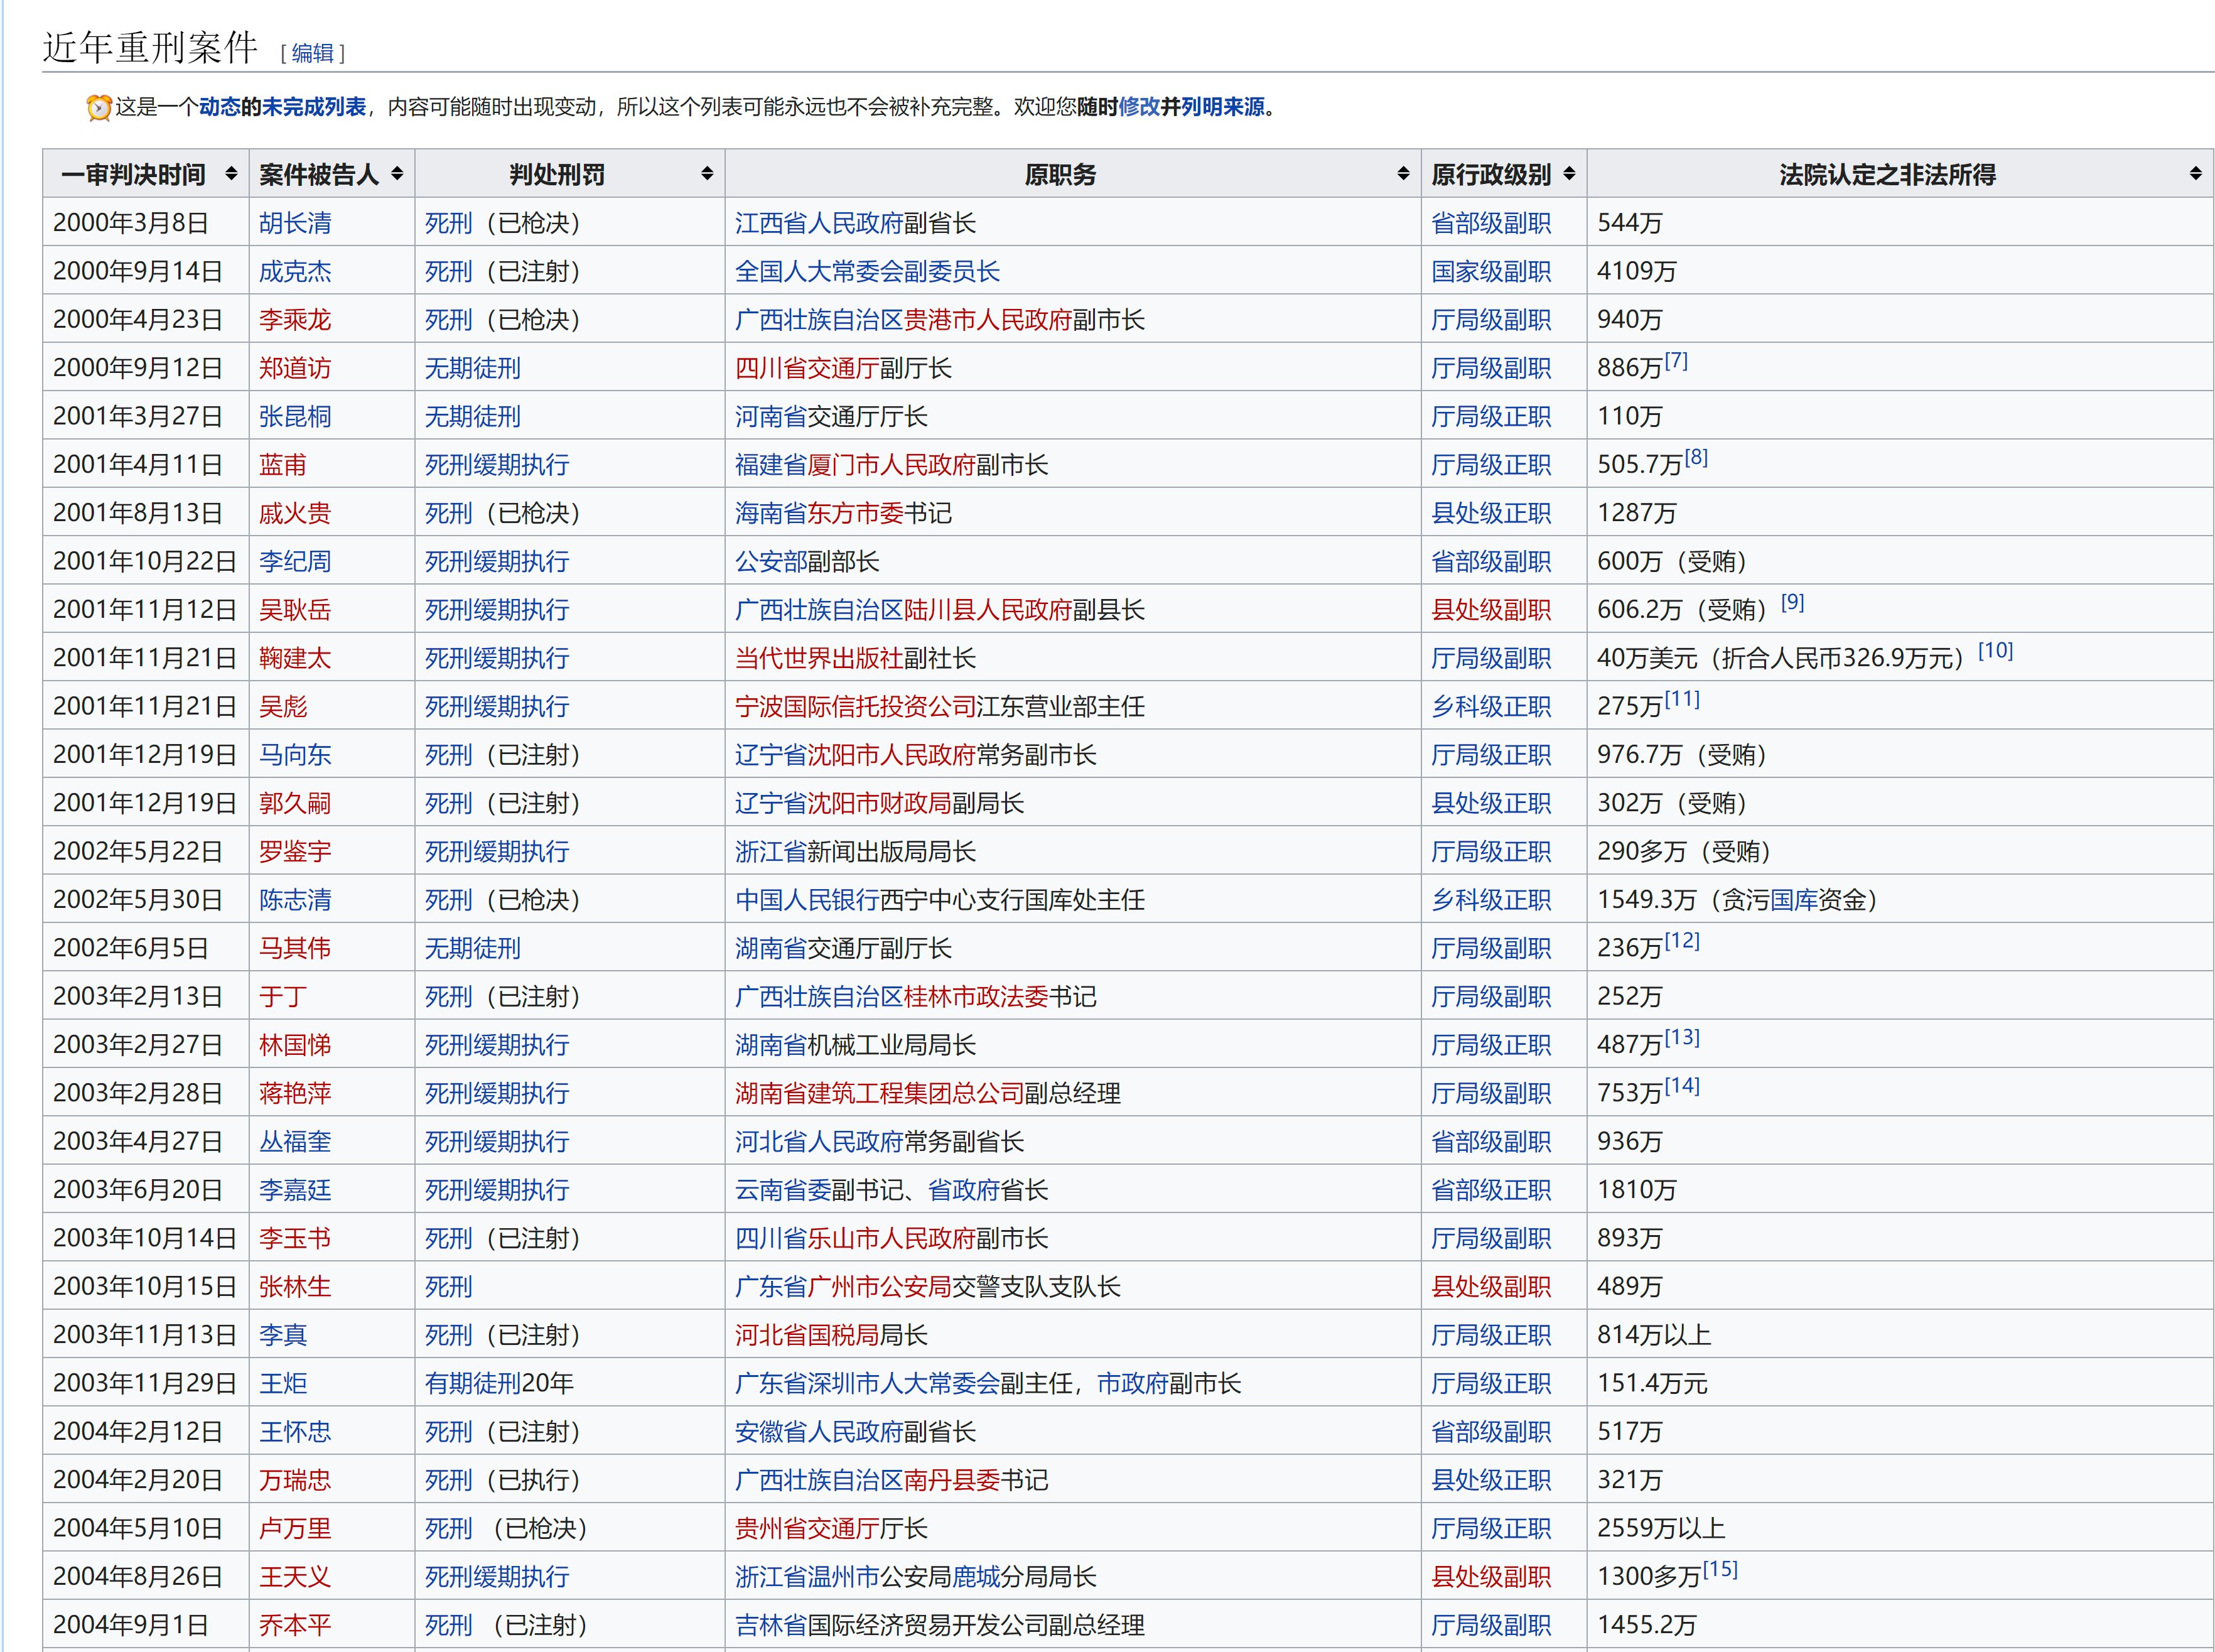Select the amount cell 1455.2万
The height and width of the screenshot is (1652, 2215).
tap(1900, 1625)
